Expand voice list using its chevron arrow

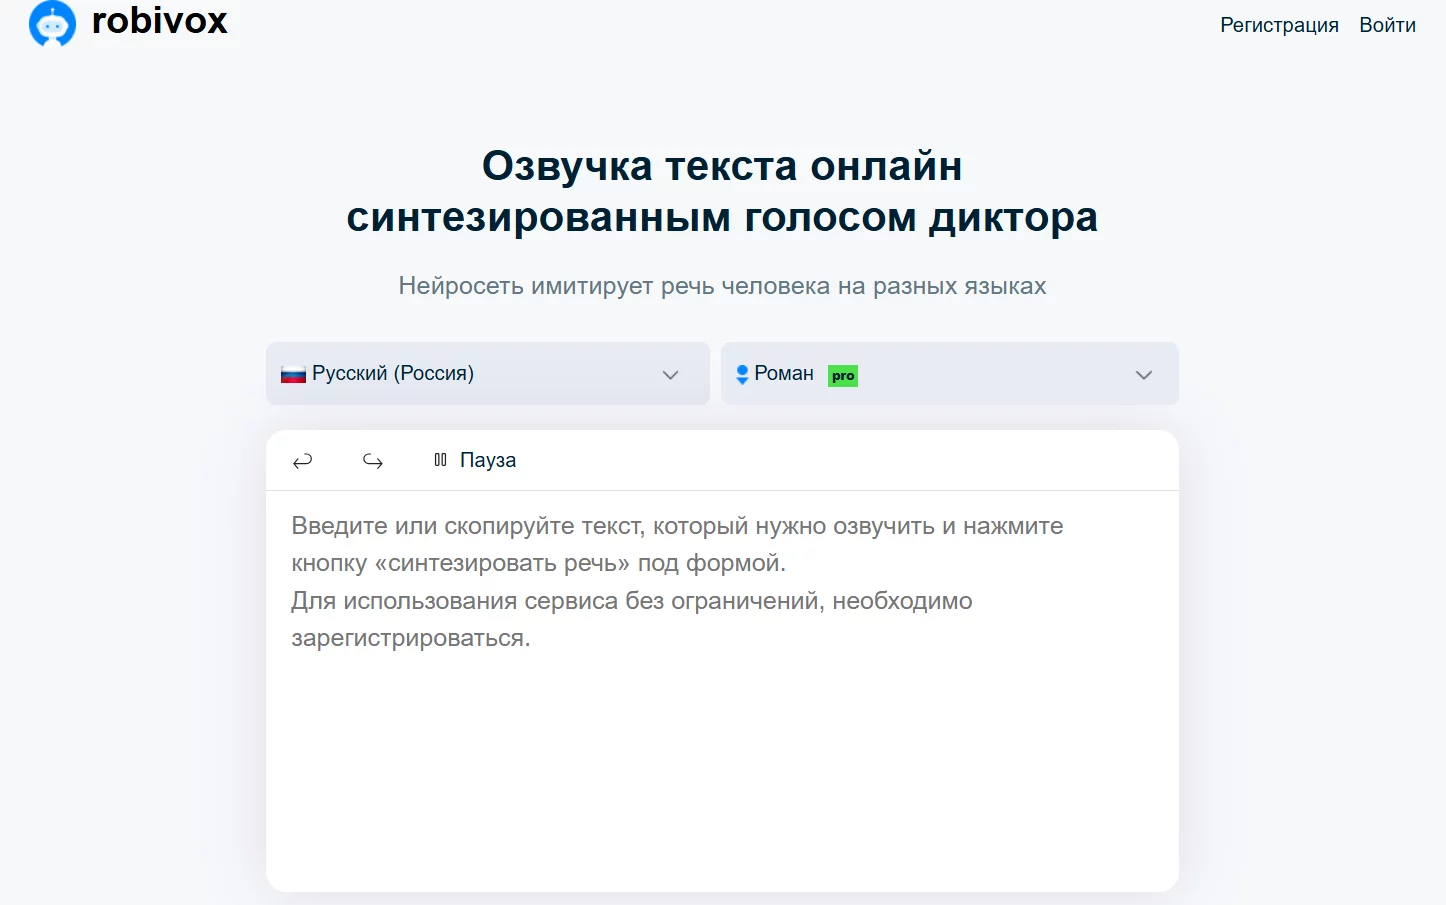(1144, 375)
